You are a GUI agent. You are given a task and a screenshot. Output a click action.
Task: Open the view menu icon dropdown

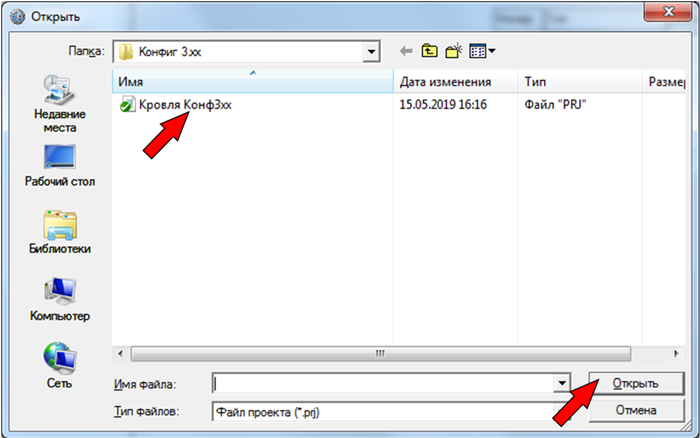point(482,51)
